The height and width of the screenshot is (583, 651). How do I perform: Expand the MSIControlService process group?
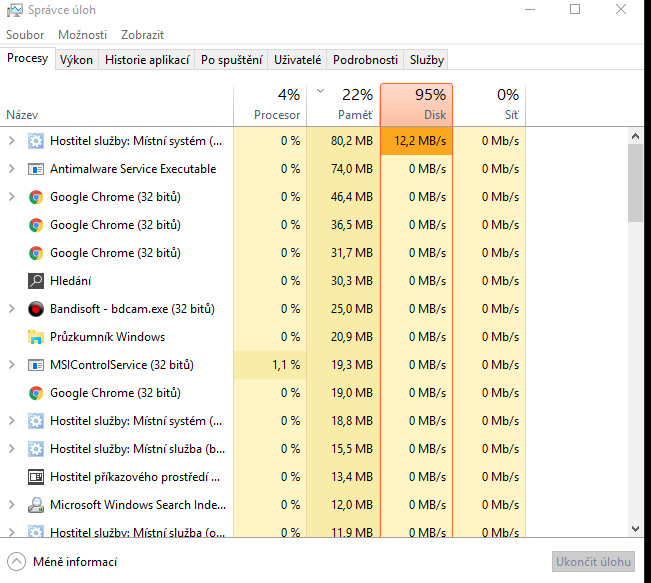(x=12, y=365)
